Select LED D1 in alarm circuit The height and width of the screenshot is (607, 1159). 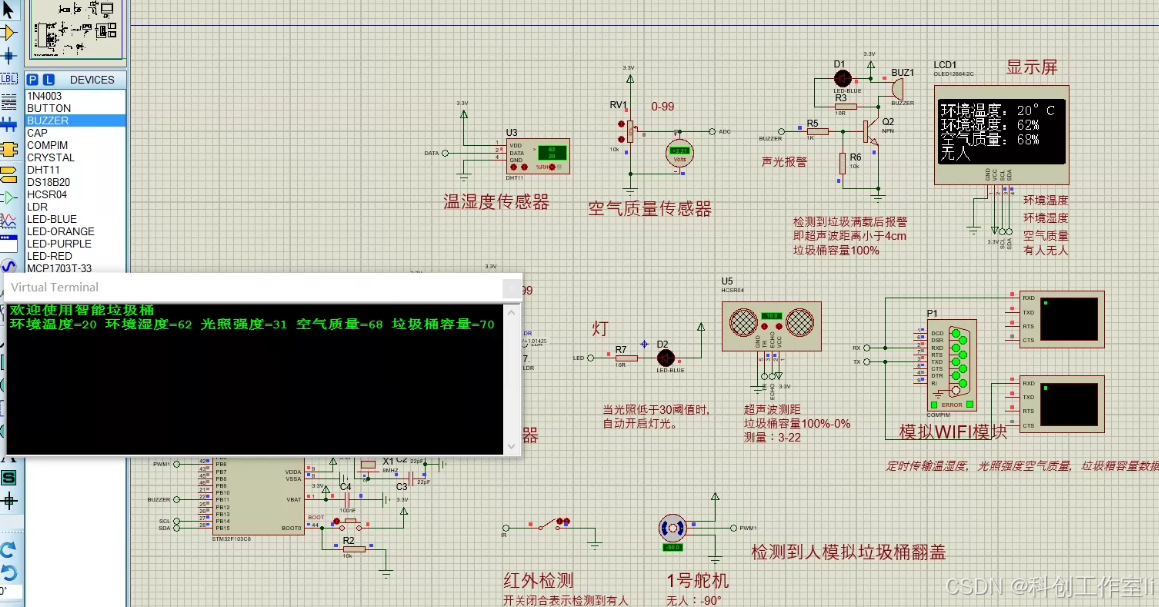842,78
